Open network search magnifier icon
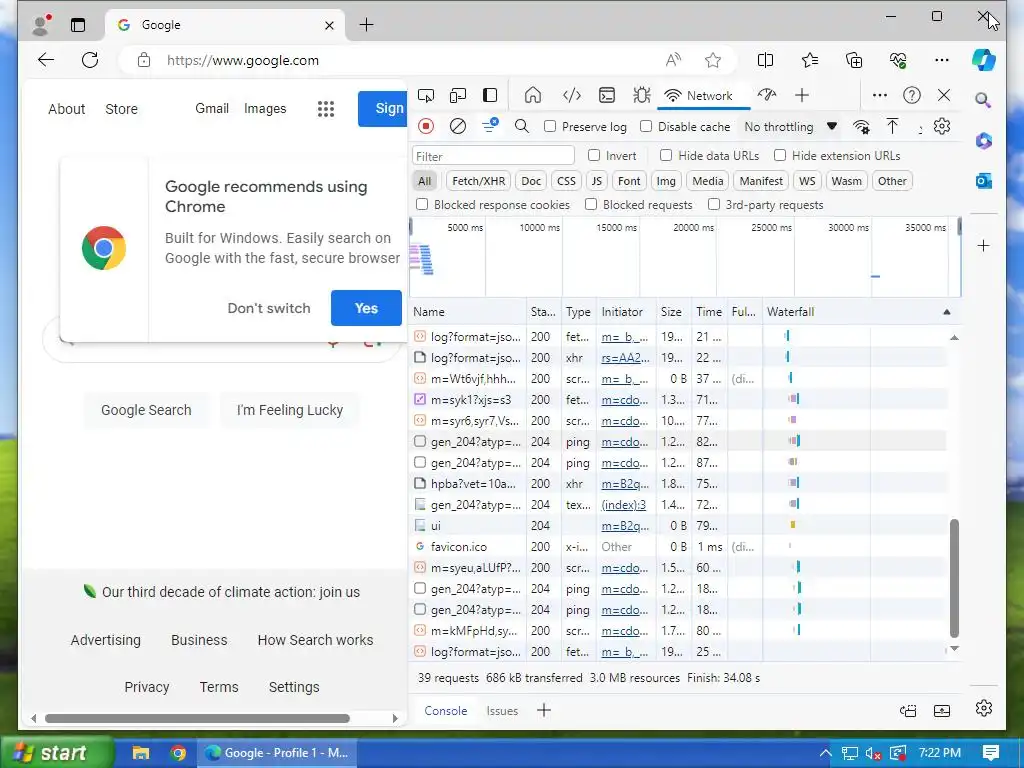 [522, 126]
